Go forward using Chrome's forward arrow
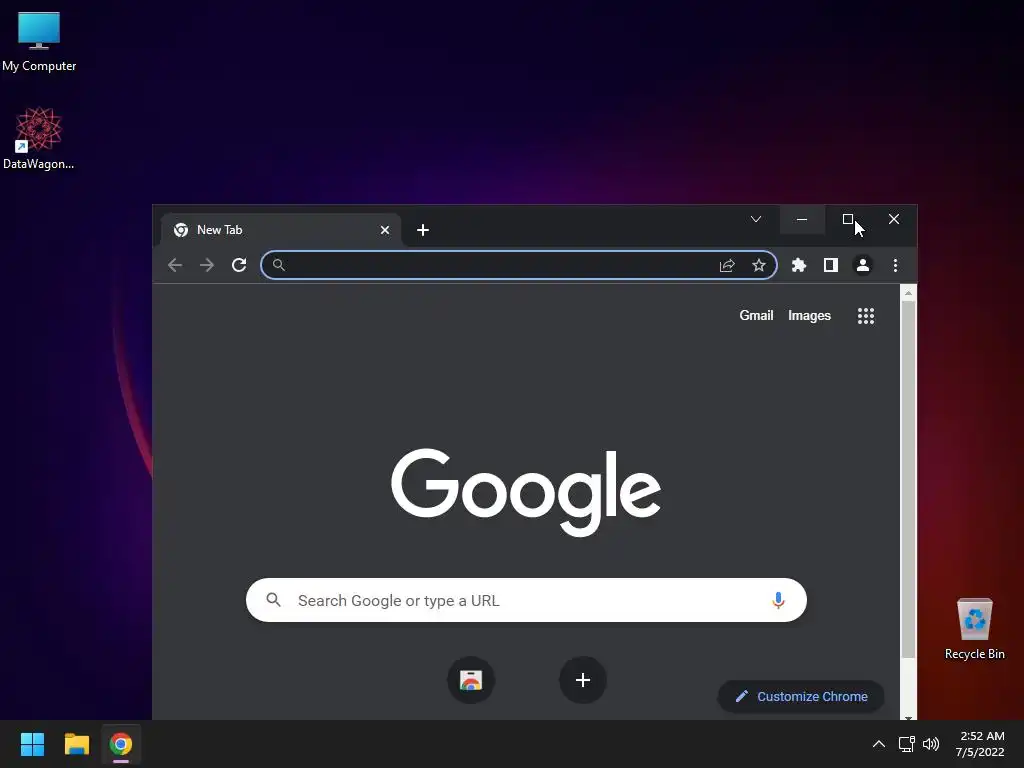Screen dimensions: 1024x768 click(x=206, y=265)
